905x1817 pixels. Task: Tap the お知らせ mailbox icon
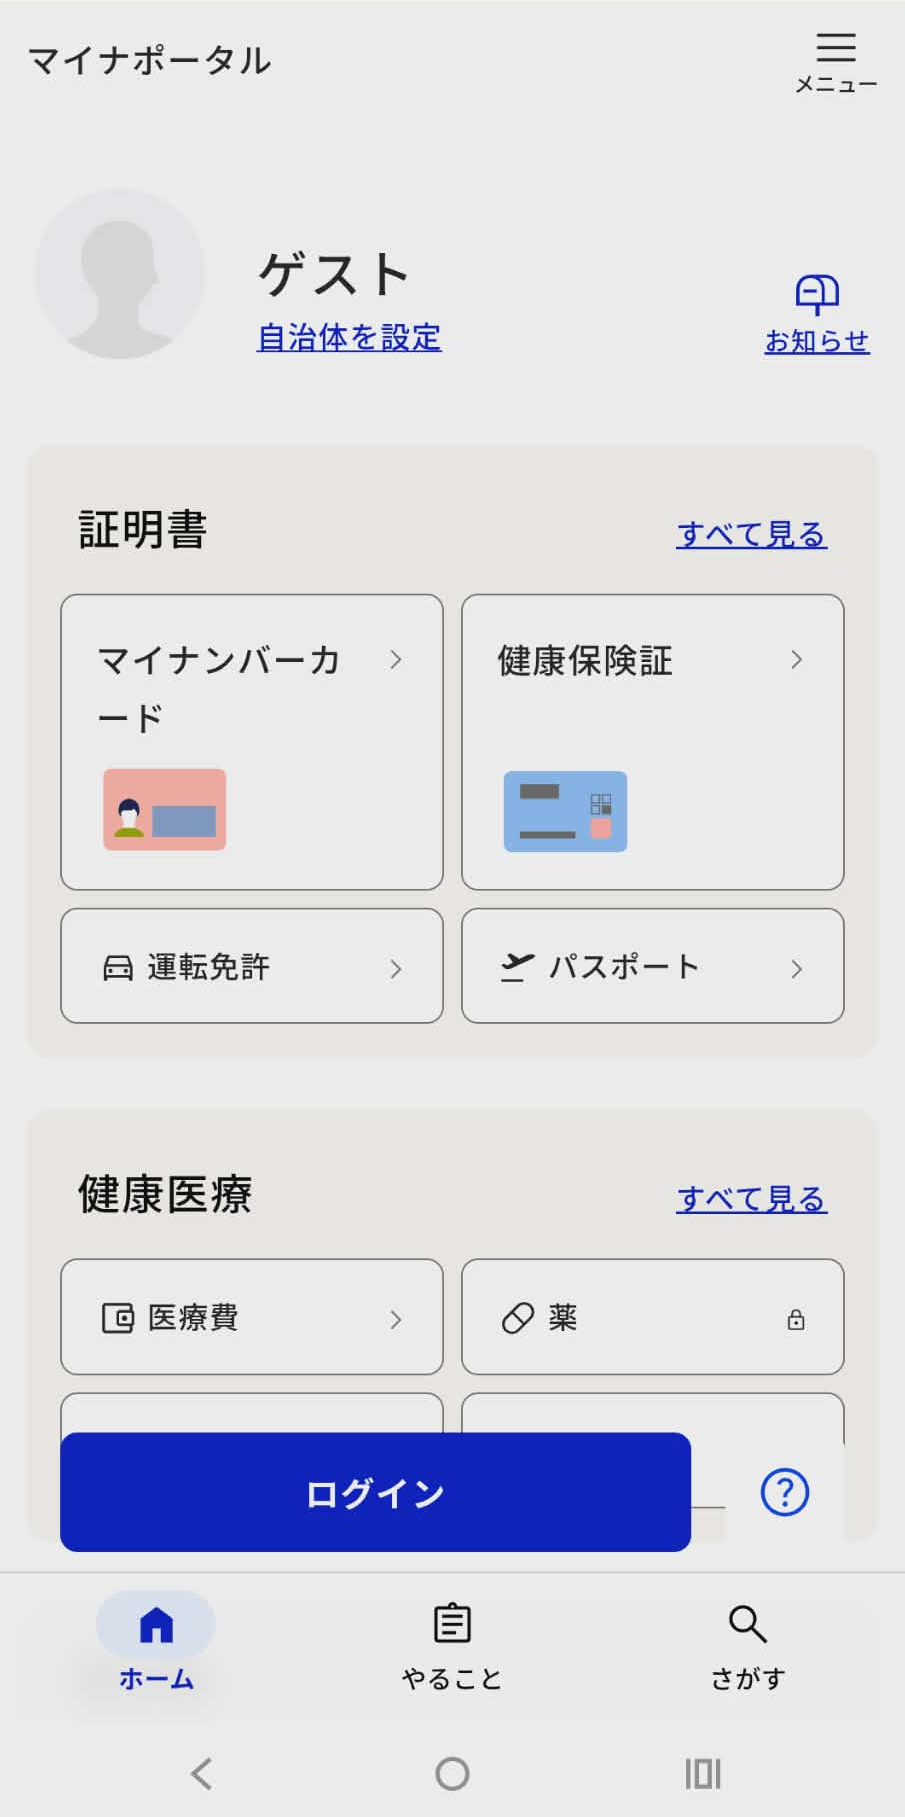point(817,294)
